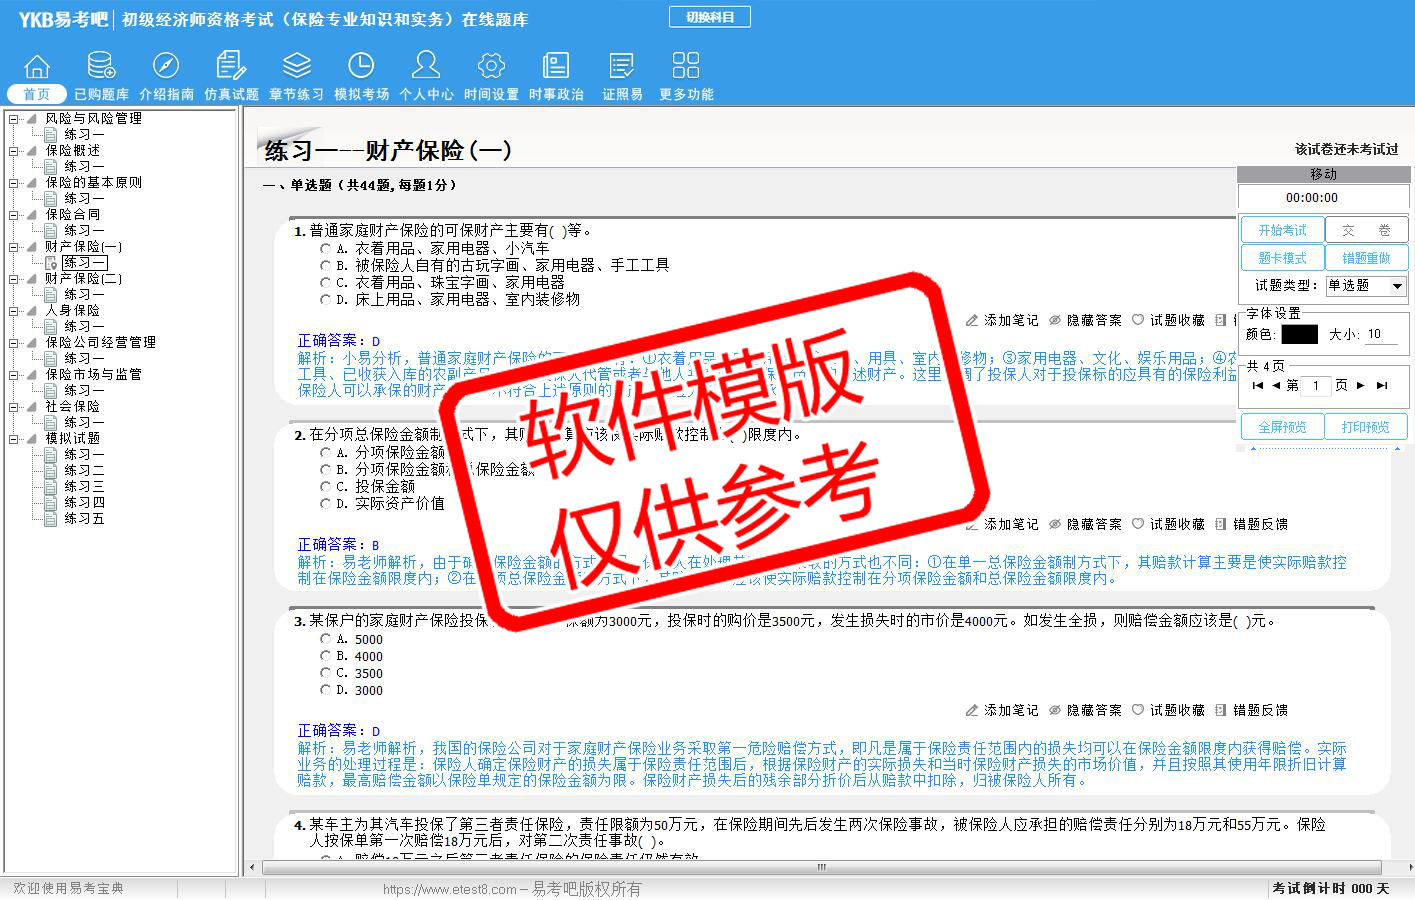1415x900 pixels.
Task: Collapse the 风险与风险管理 tree node
Action: 14,119
